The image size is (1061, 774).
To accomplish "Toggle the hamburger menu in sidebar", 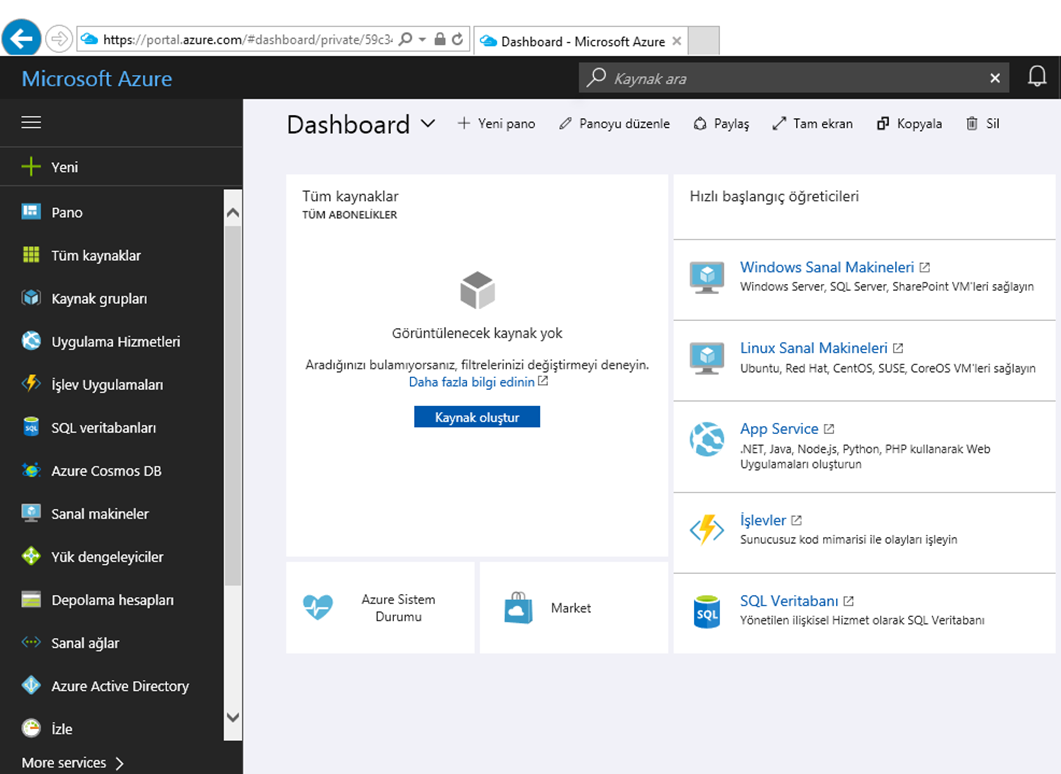I will [x=31, y=122].
